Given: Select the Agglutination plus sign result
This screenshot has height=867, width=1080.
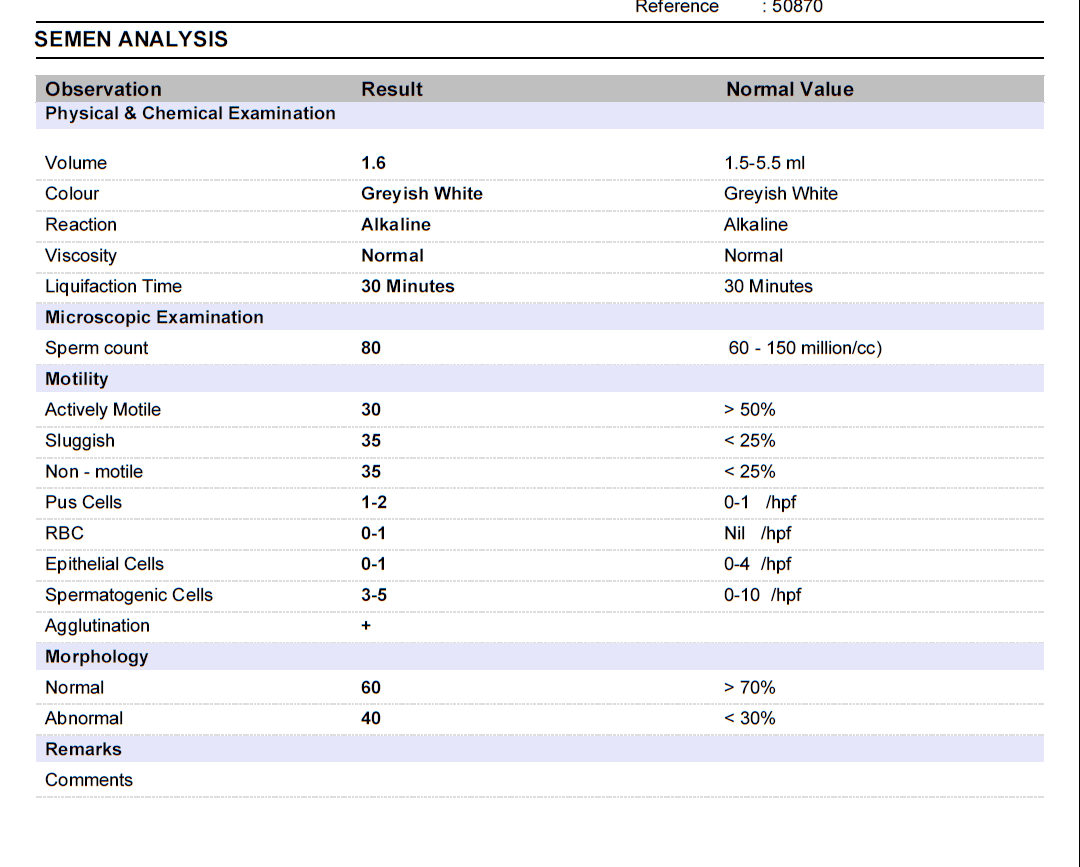Looking at the screenshot, I should click(x=366, y=625).
